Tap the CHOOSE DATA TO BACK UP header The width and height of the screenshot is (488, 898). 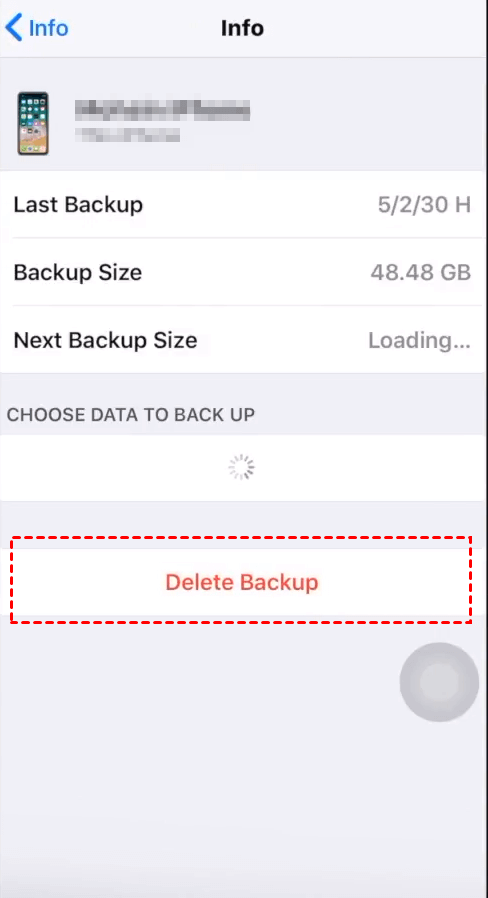click(x=131, y=414)
